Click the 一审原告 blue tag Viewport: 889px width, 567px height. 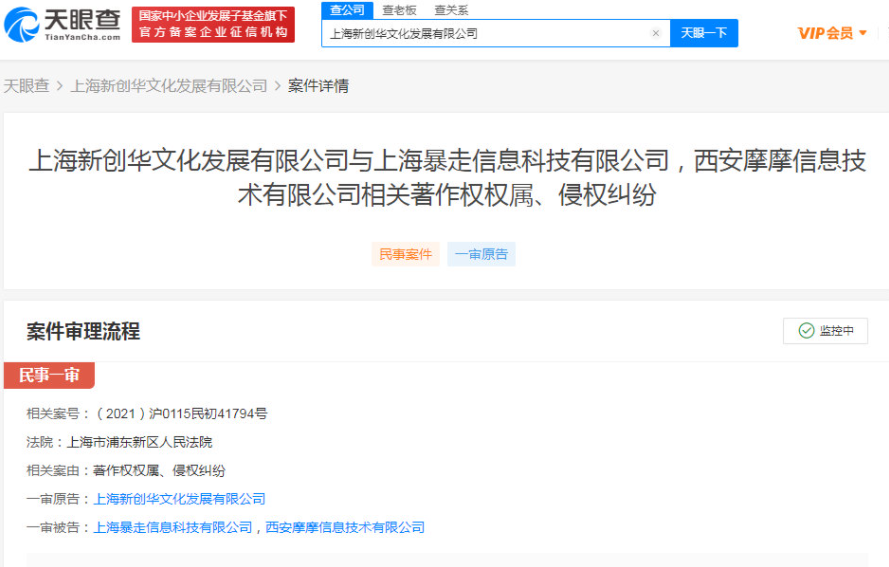481,255
